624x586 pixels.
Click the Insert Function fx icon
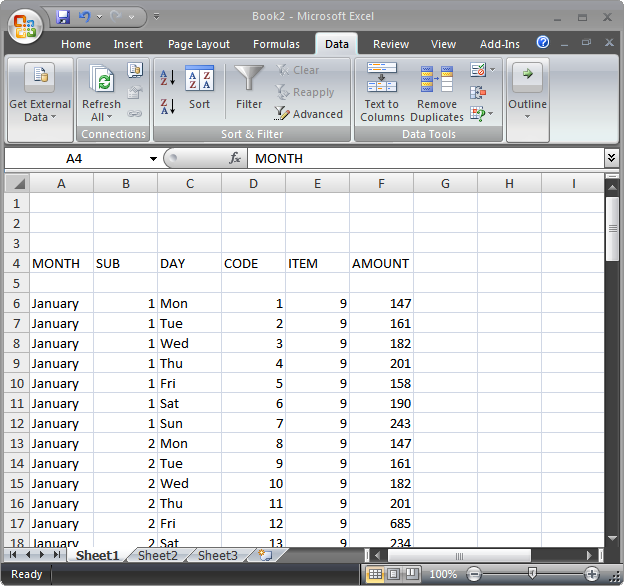pos(235,158)
